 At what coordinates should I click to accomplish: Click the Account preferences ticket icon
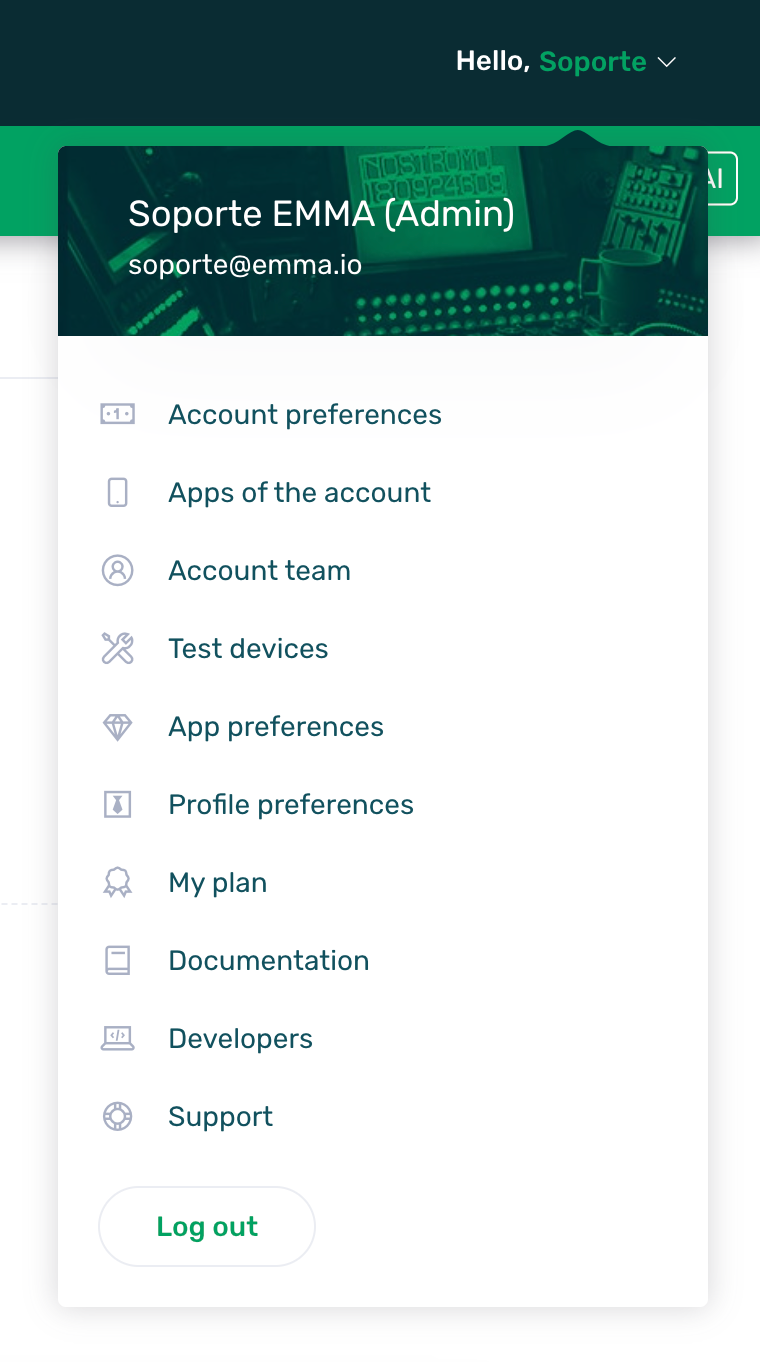coord(117,414)
